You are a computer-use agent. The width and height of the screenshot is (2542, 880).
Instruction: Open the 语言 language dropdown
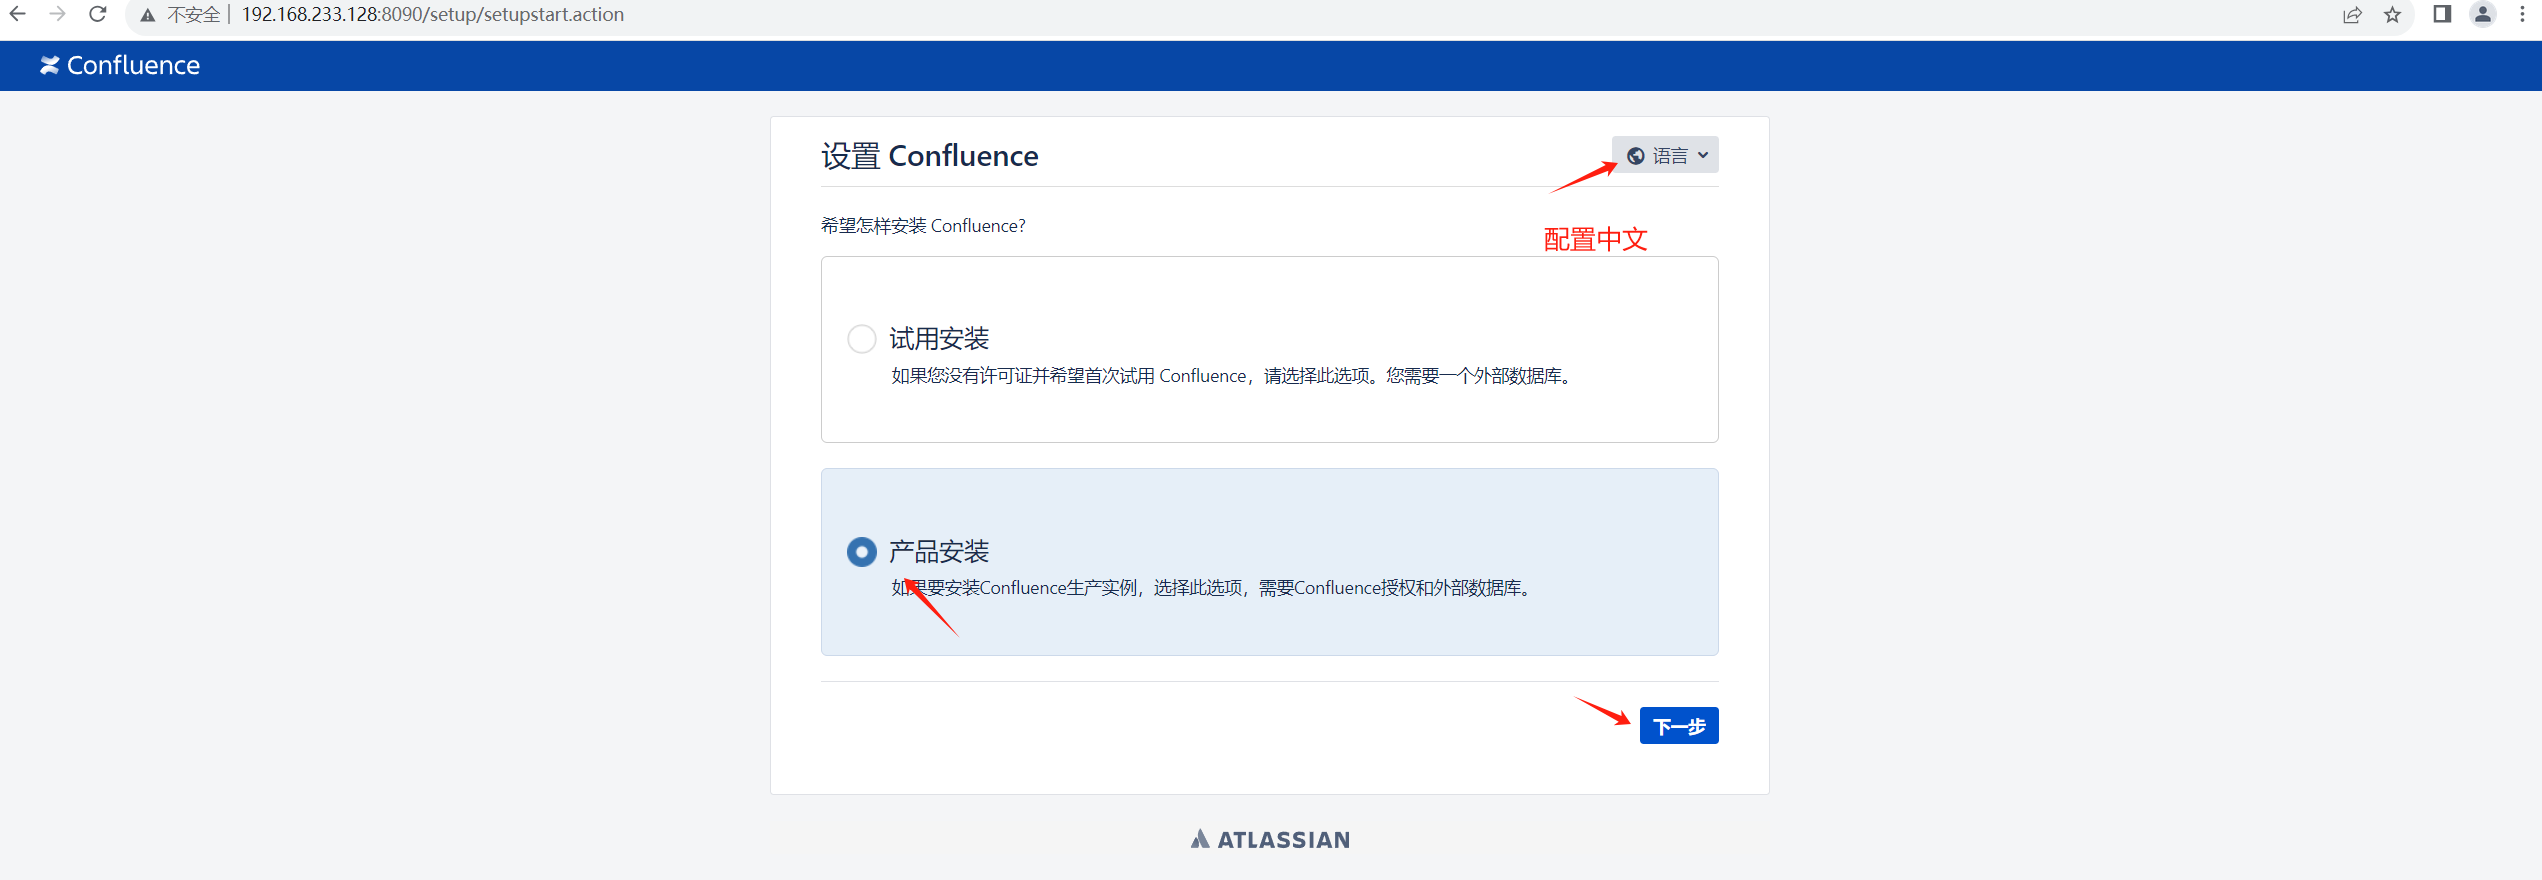click(x=1665, y=155)
